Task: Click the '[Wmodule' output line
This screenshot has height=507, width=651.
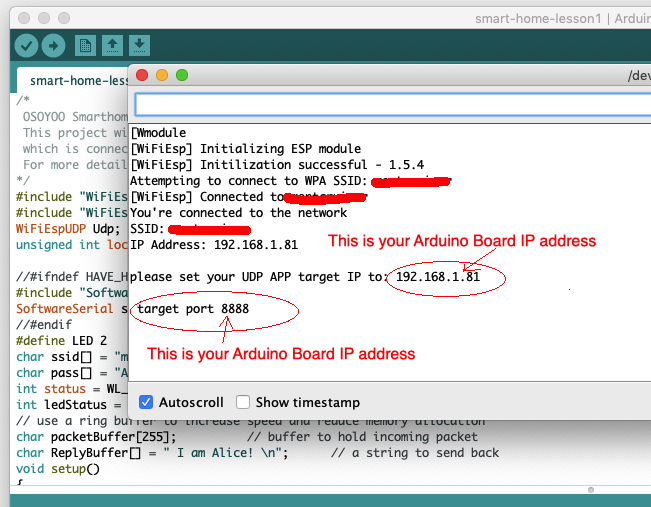Action: (158, 133)
